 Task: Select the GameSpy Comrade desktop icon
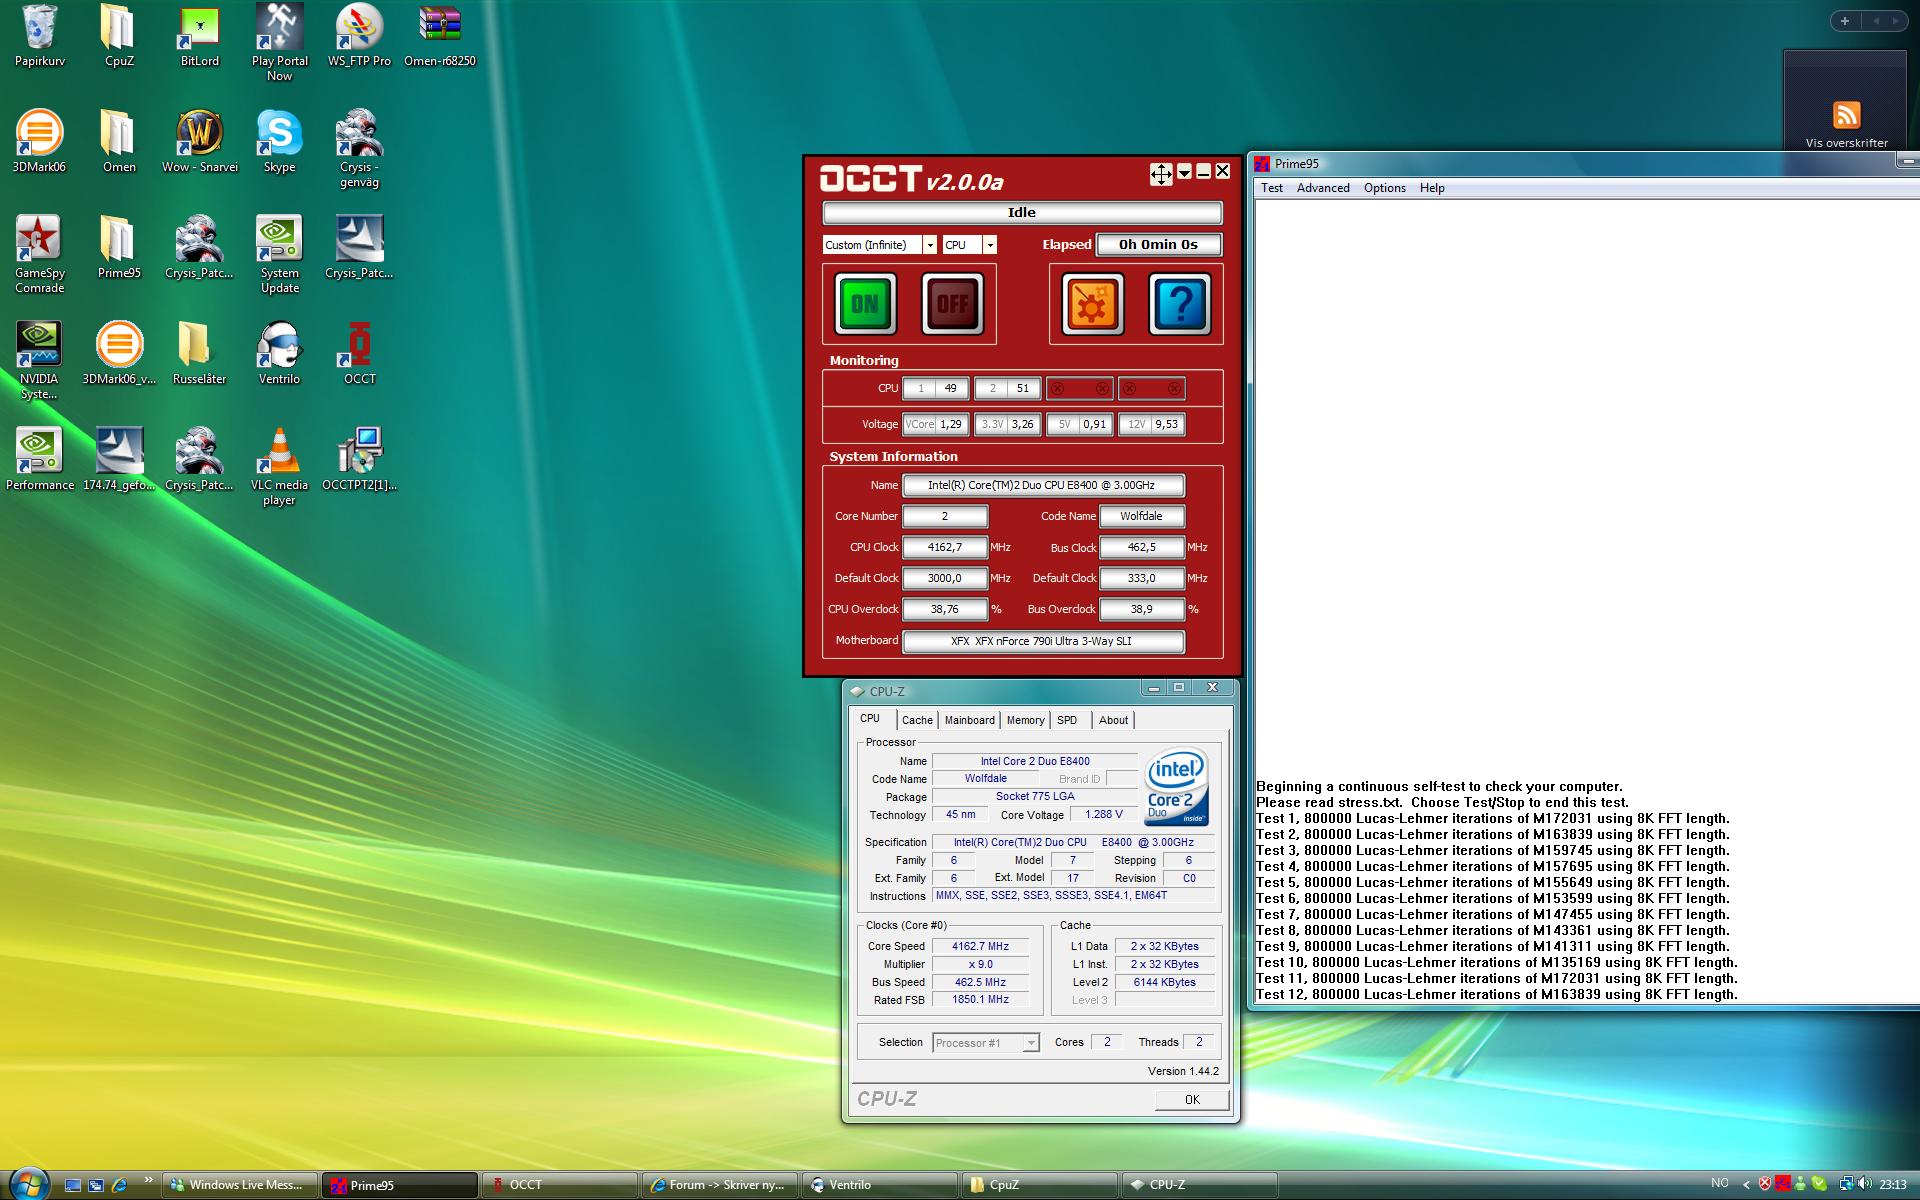39,254
